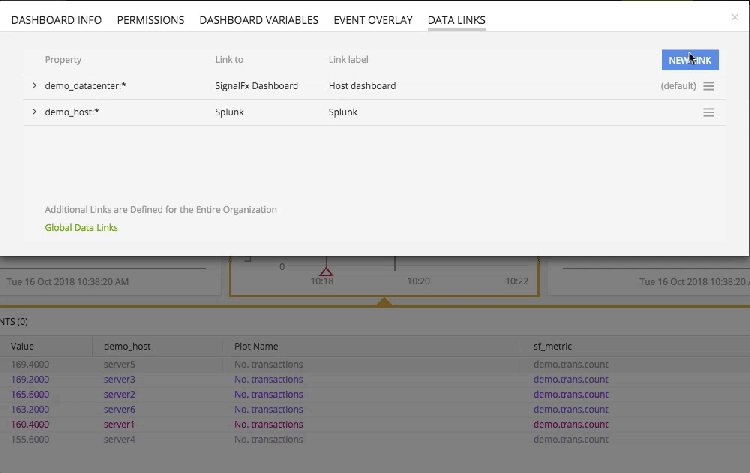Click the server1 demo_host cell
The image size is (750, 473).
(119, 424)
